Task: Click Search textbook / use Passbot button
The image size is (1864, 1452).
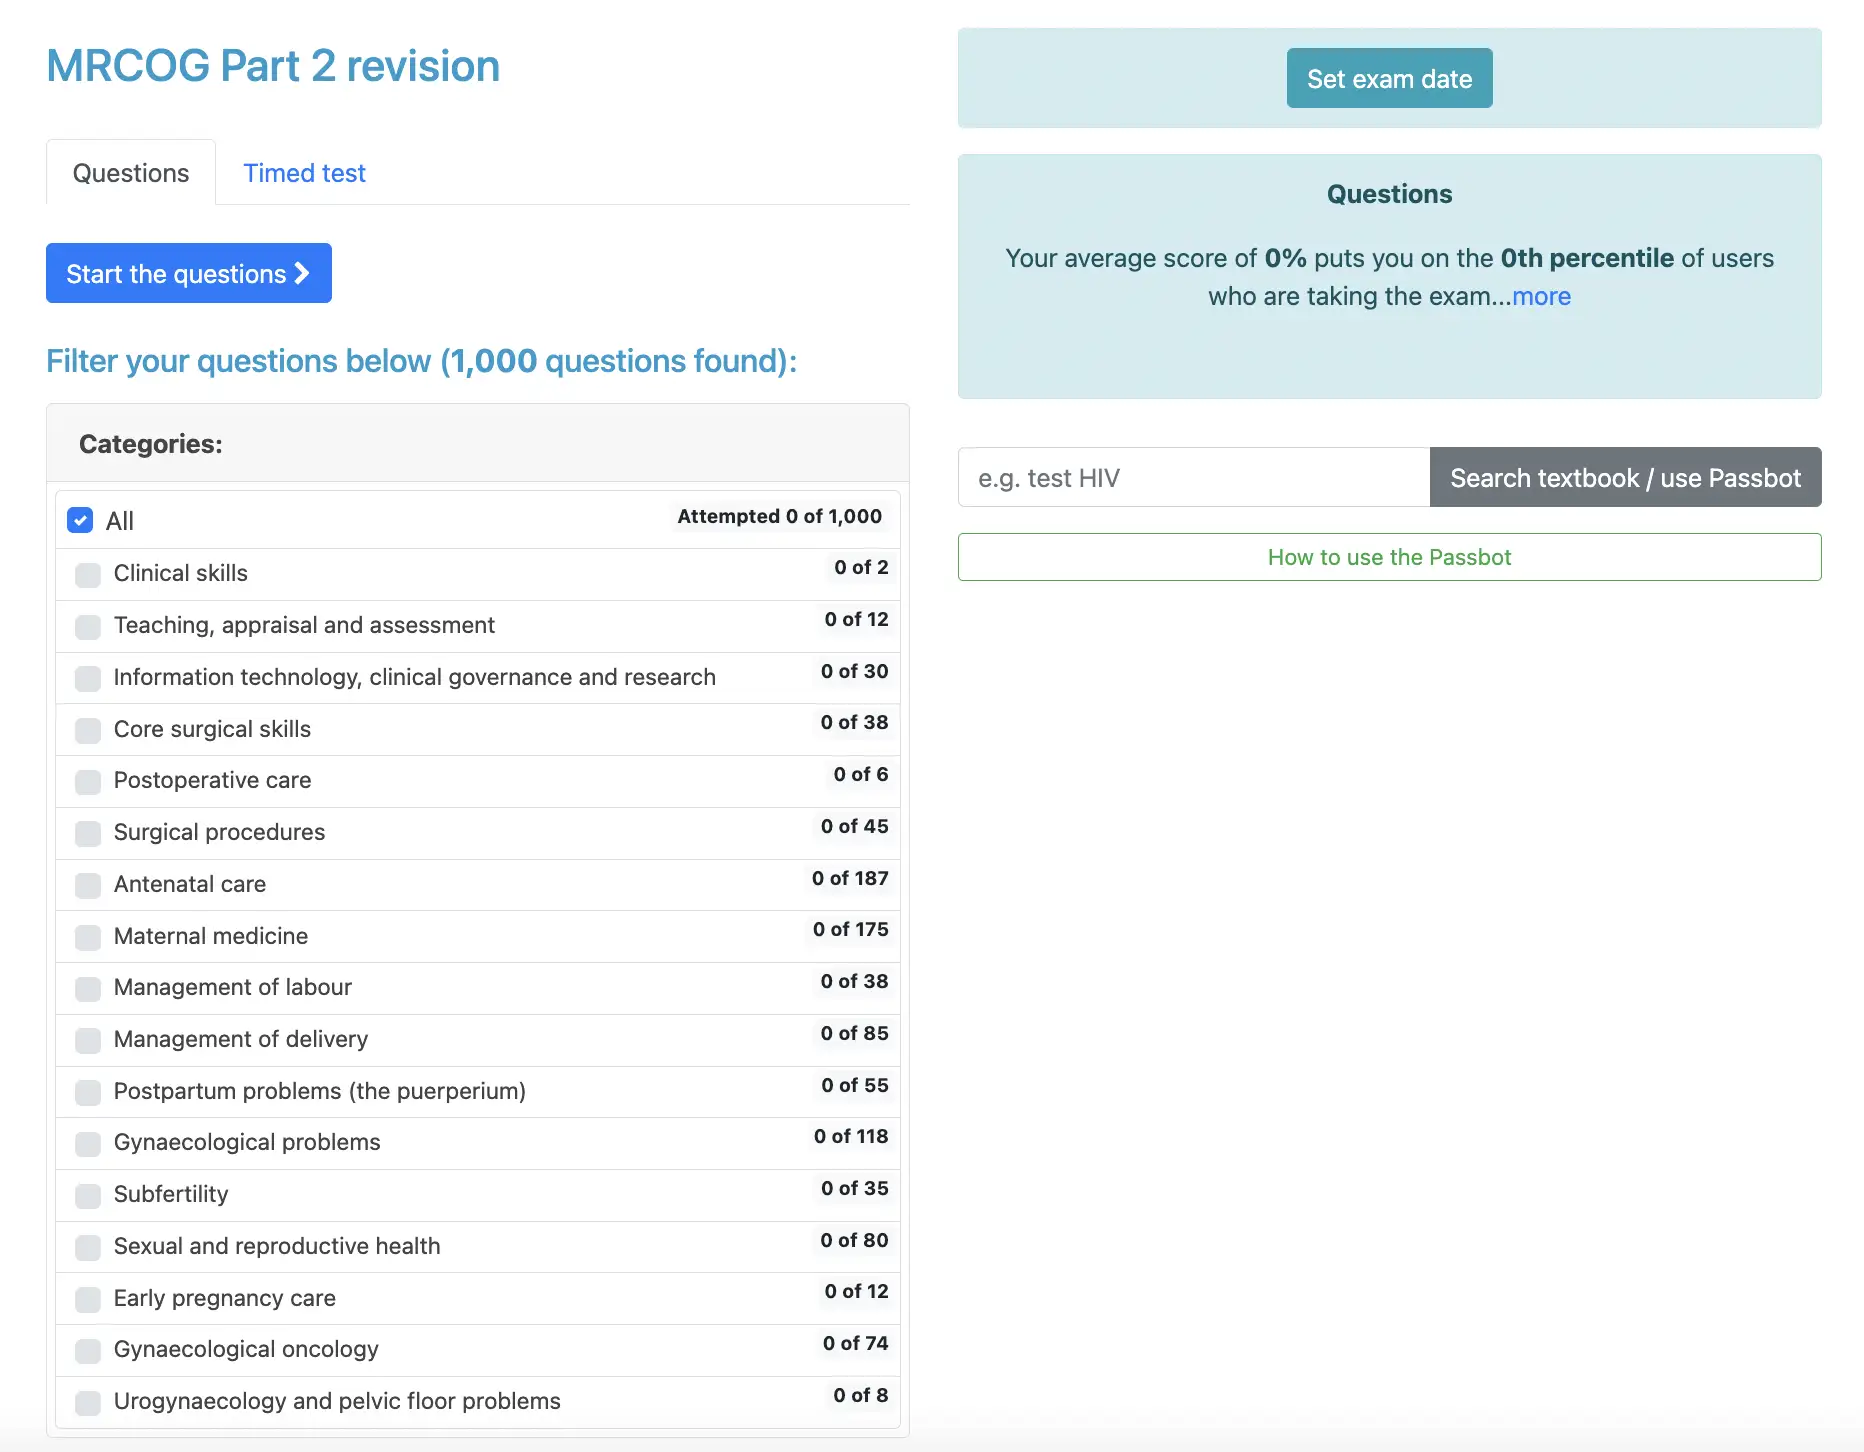Action: pyautogui.click(x=1625, y=478)
